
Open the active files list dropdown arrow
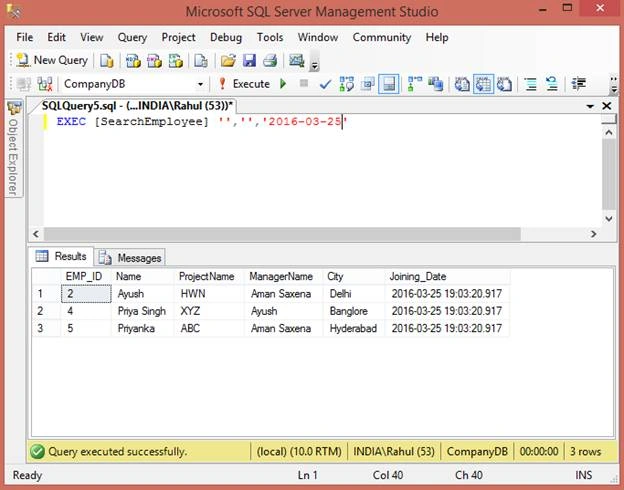point(590,106)
